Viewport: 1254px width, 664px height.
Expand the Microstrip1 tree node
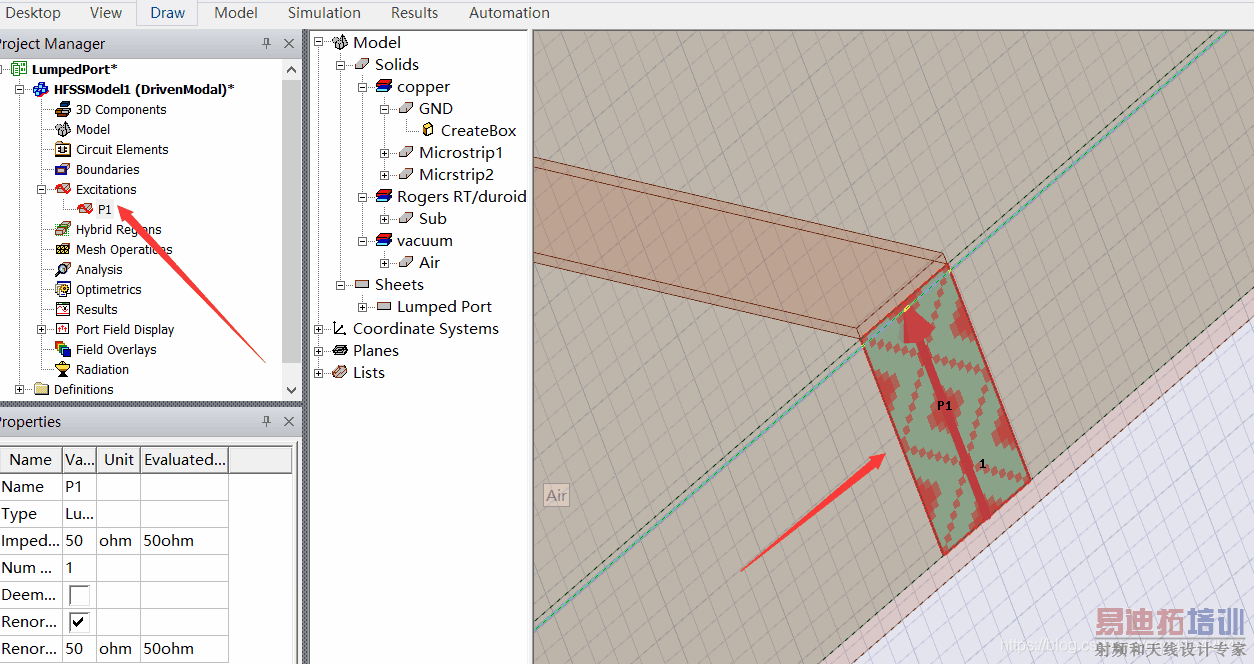point(384,153)
